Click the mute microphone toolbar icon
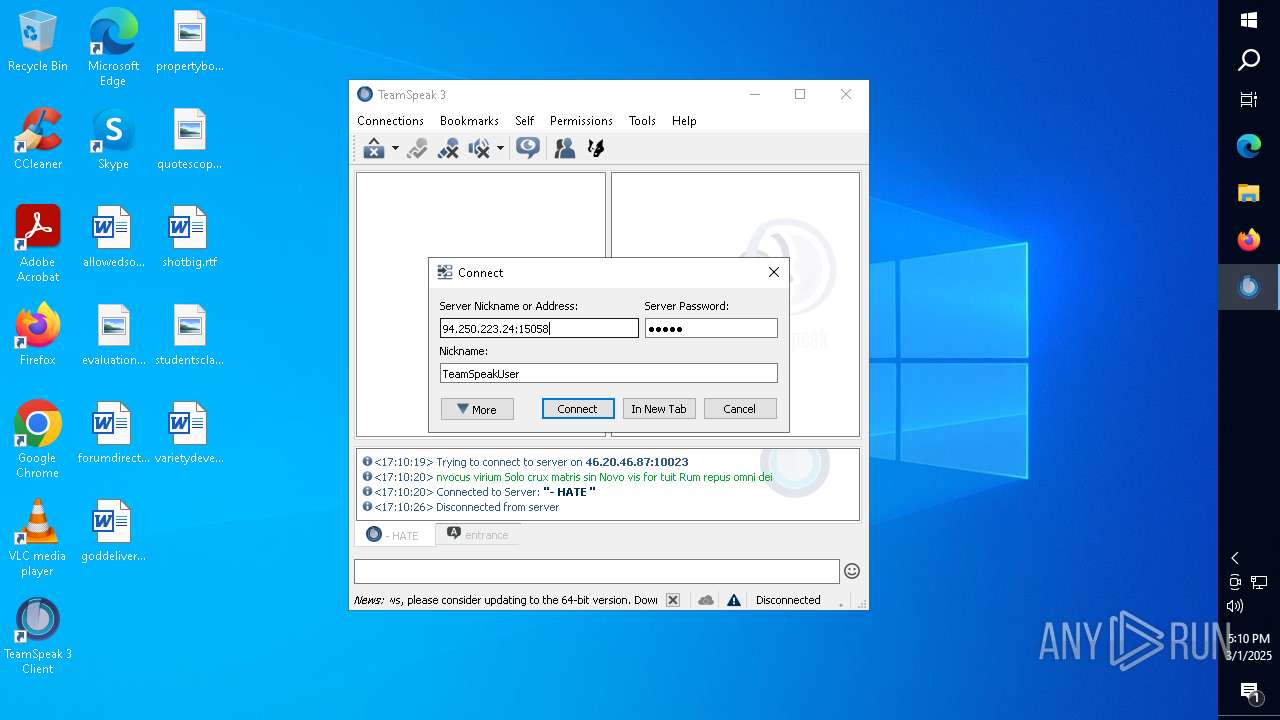 [449, 149]
